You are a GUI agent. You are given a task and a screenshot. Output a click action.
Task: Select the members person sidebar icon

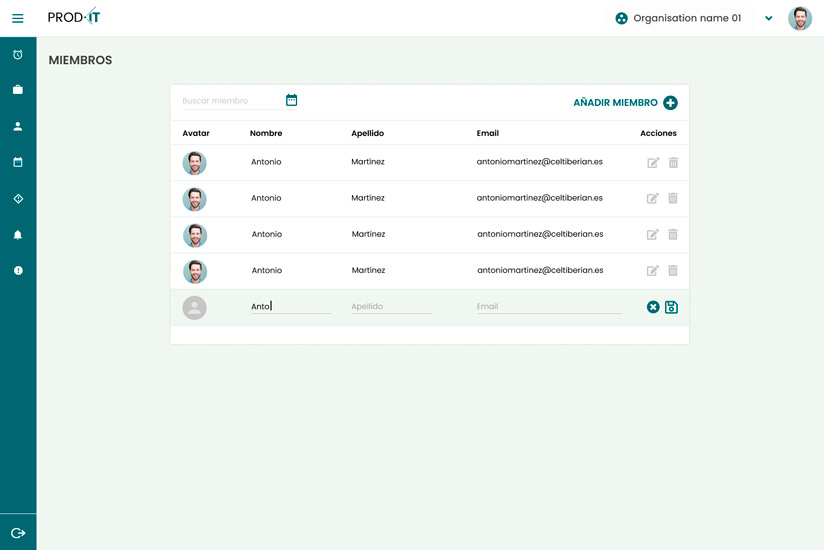(x=18, y=127)
